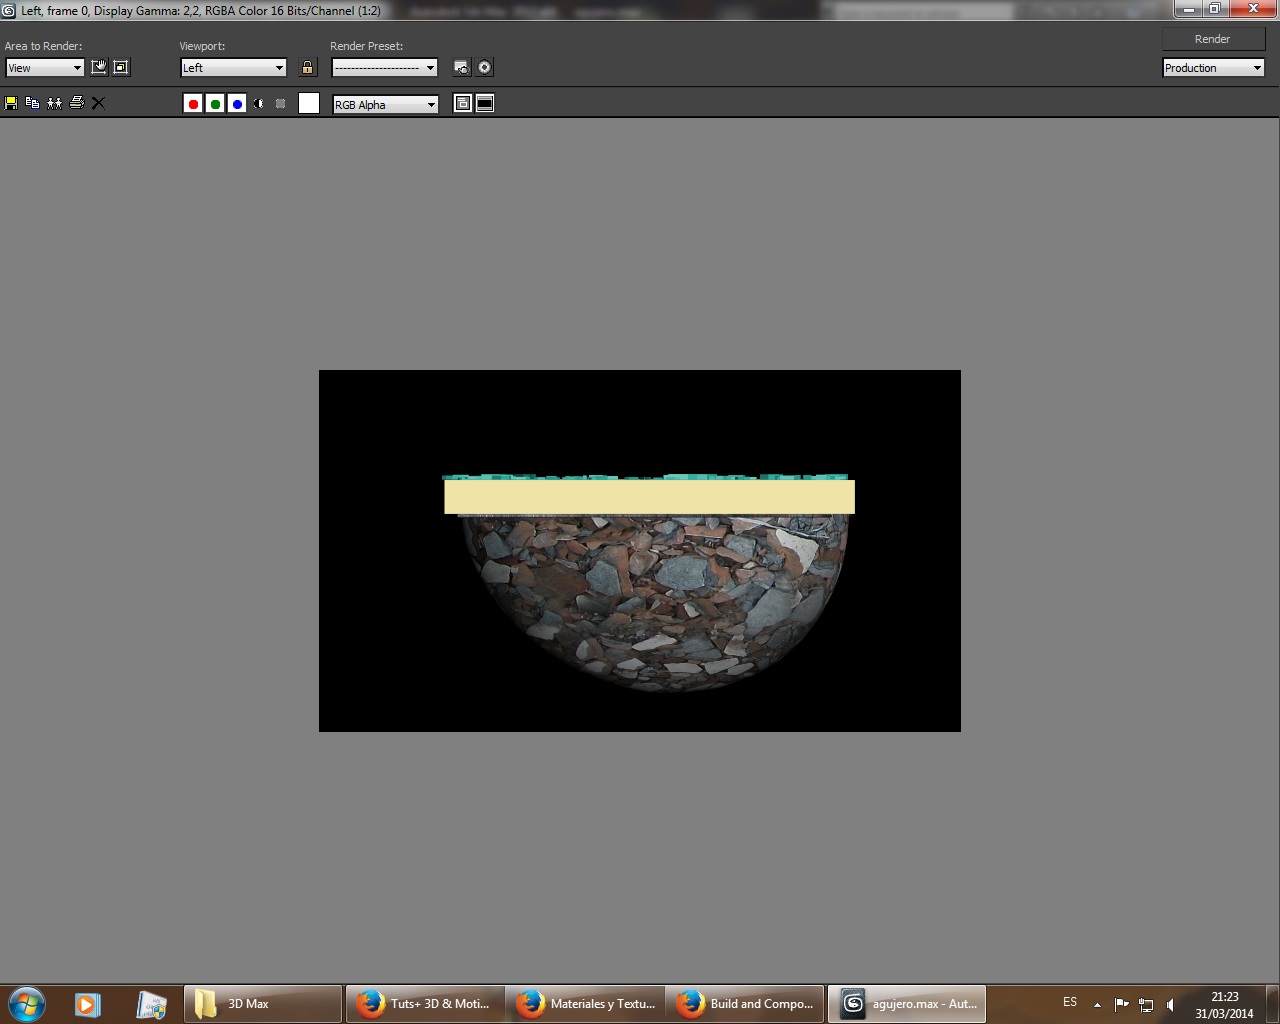Switch to agujero.max 3ds Max taskbar button

[x=907, y=1004]
